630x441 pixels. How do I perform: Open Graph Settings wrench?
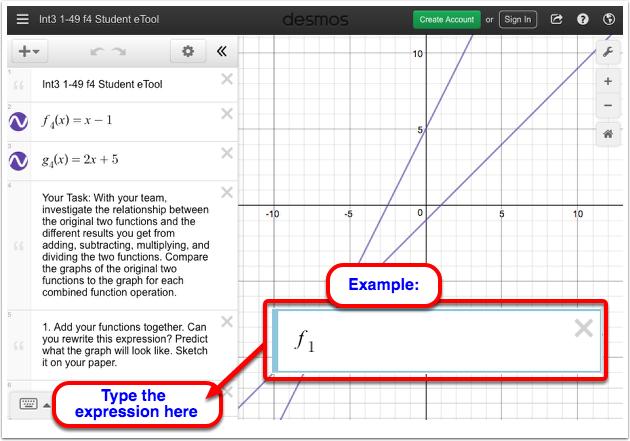pyautogui.click(x=608, y=52)
